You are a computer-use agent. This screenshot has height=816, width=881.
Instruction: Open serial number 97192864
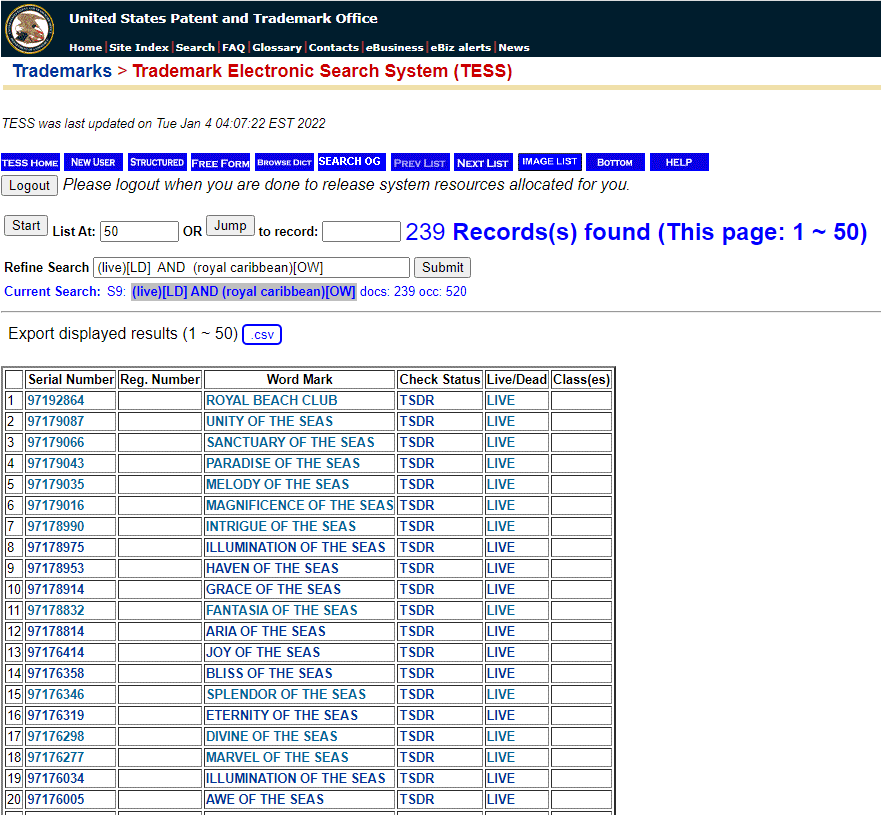(56, 400)
